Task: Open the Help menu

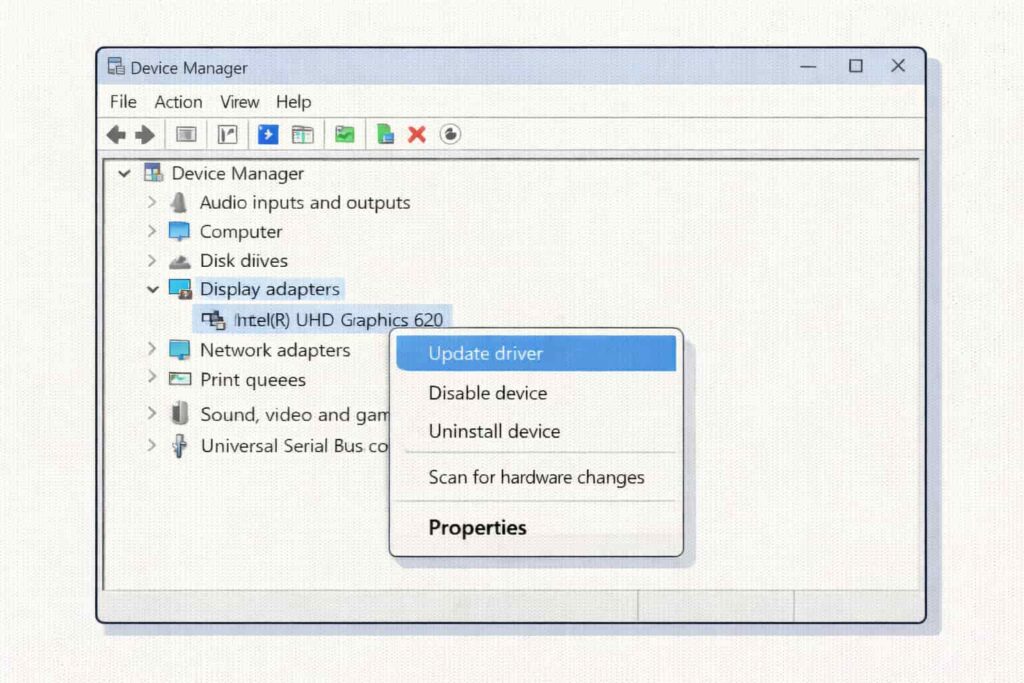Action: click(293, 102)
